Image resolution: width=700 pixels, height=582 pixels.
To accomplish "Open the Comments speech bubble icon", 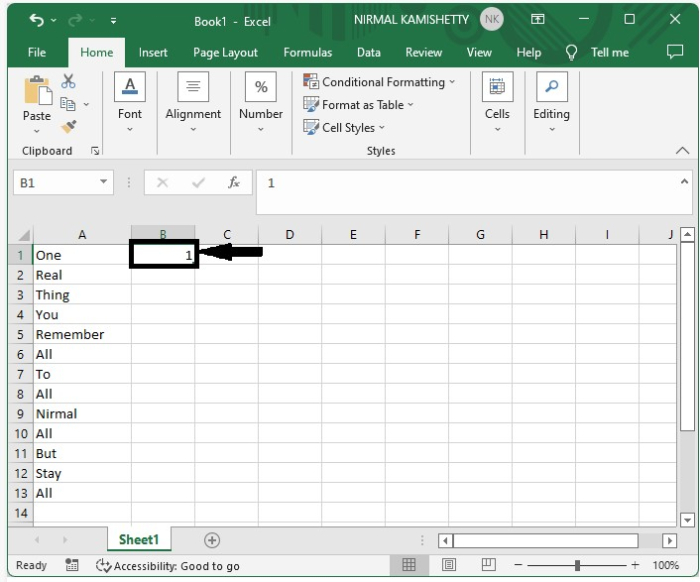I will [675, 52].
